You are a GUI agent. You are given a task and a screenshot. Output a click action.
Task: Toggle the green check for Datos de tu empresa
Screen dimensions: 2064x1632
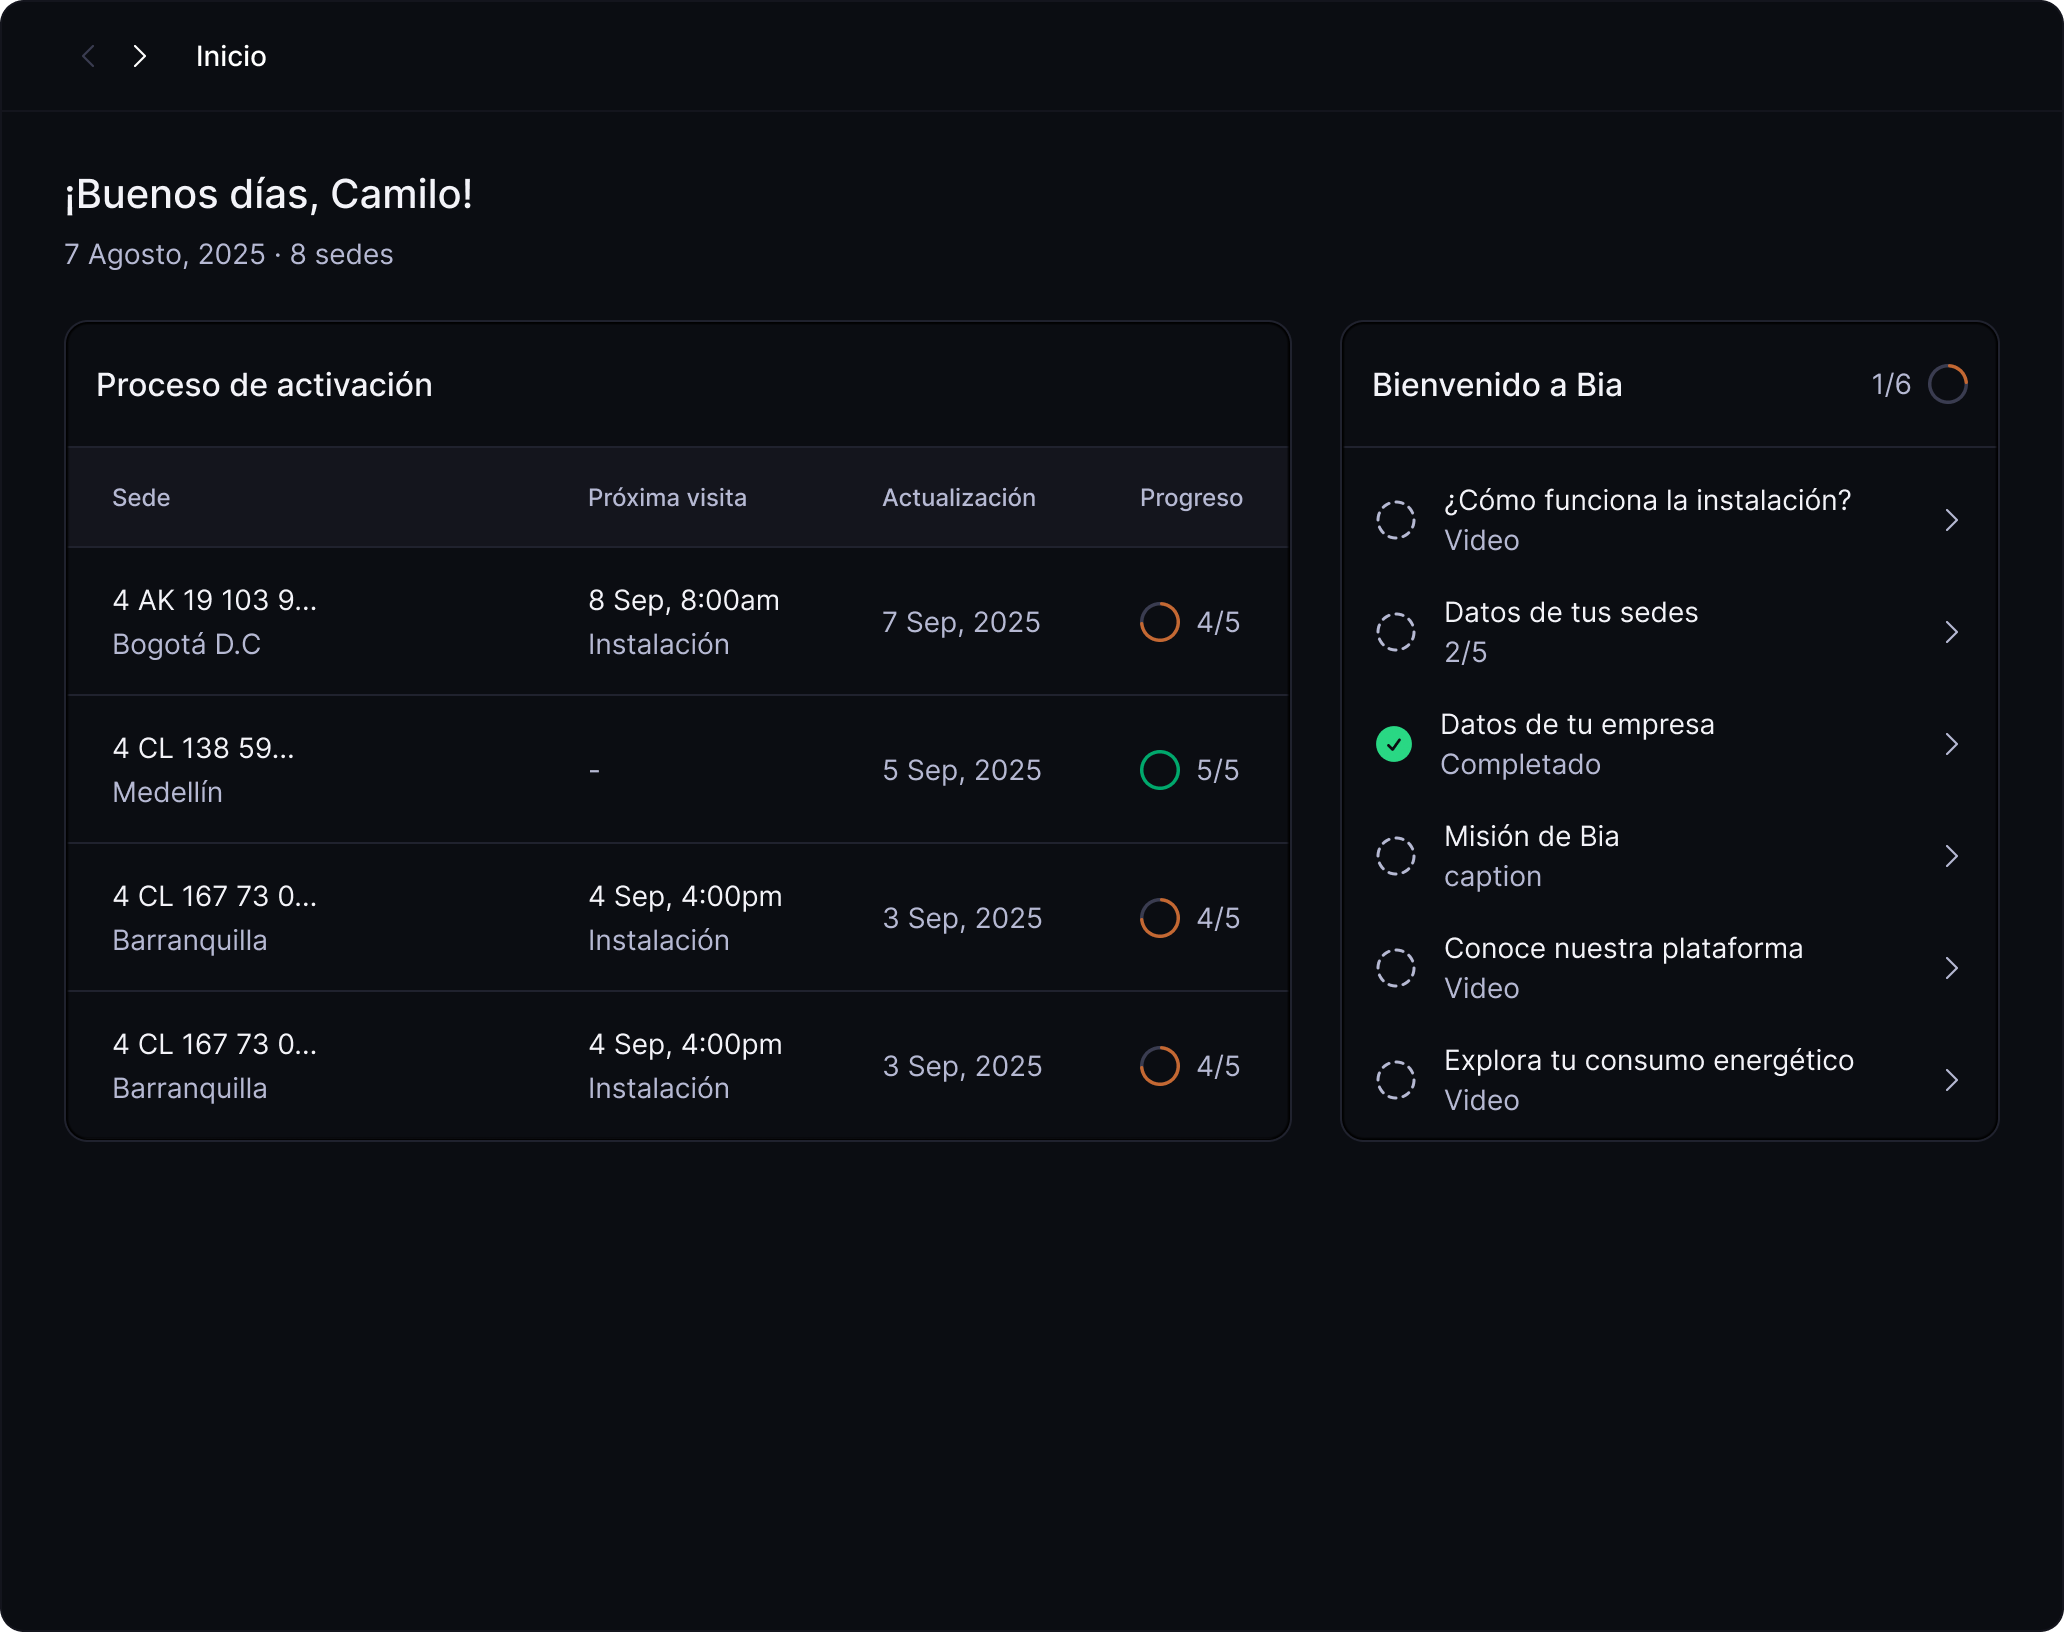point(1393,744)
